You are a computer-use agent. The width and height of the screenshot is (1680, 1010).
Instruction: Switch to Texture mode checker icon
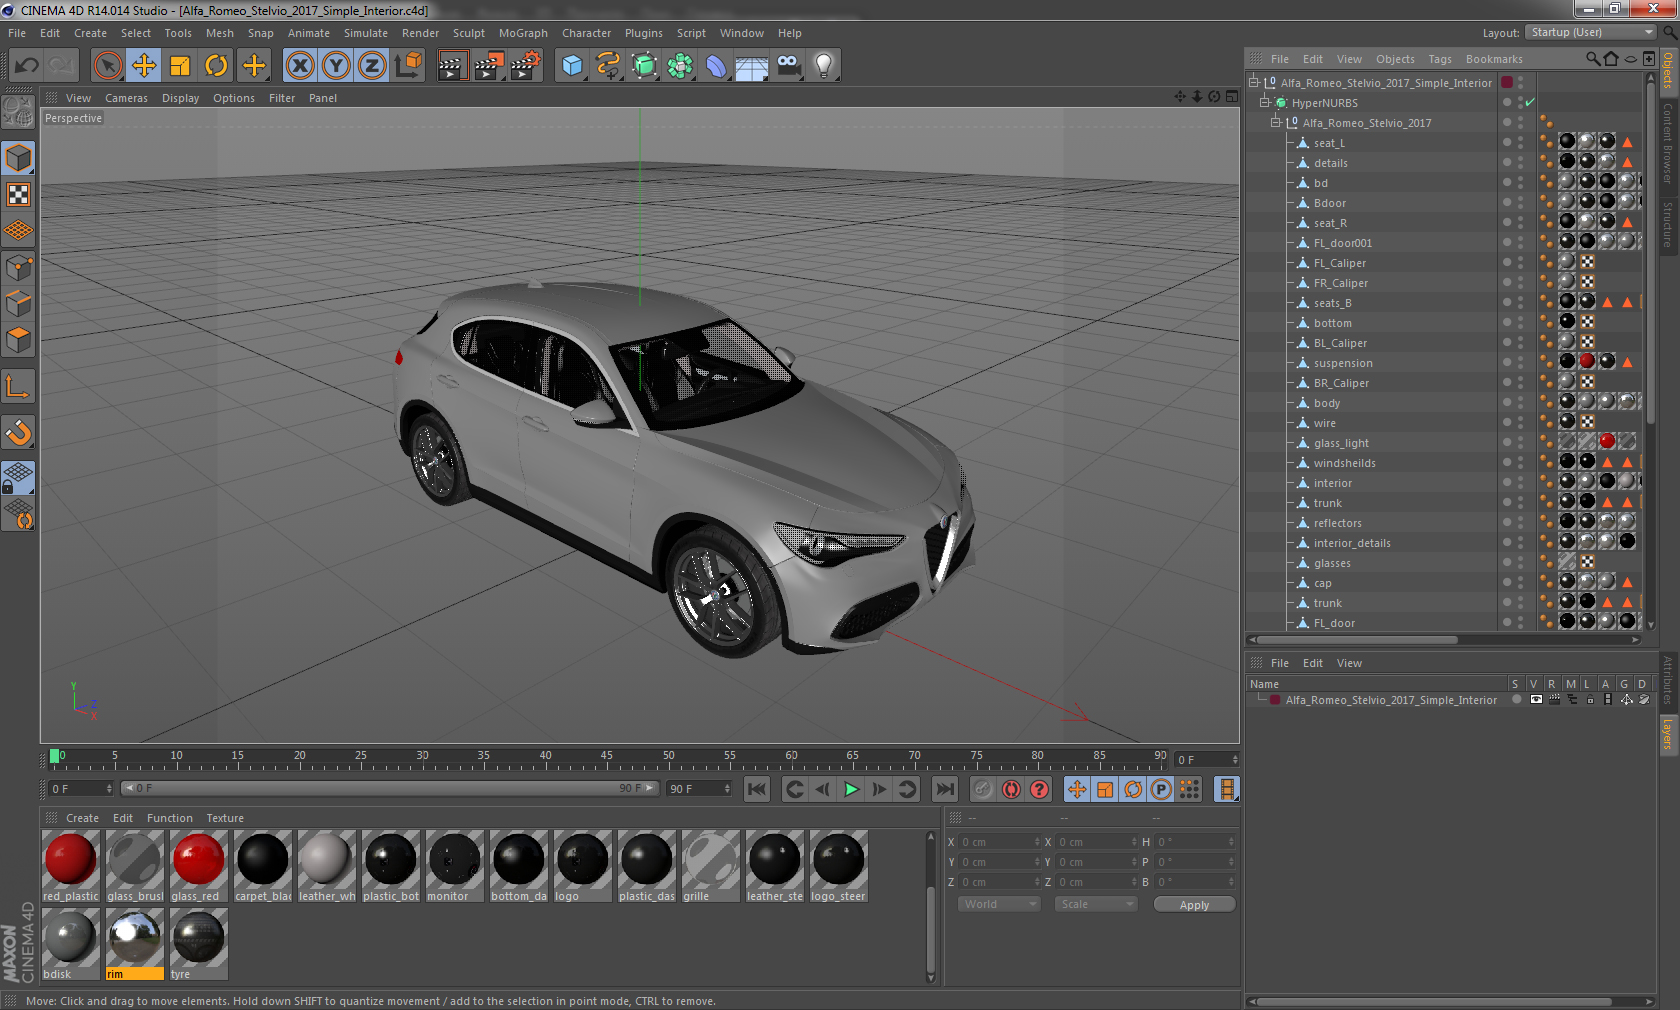click(x=18, y=194)
